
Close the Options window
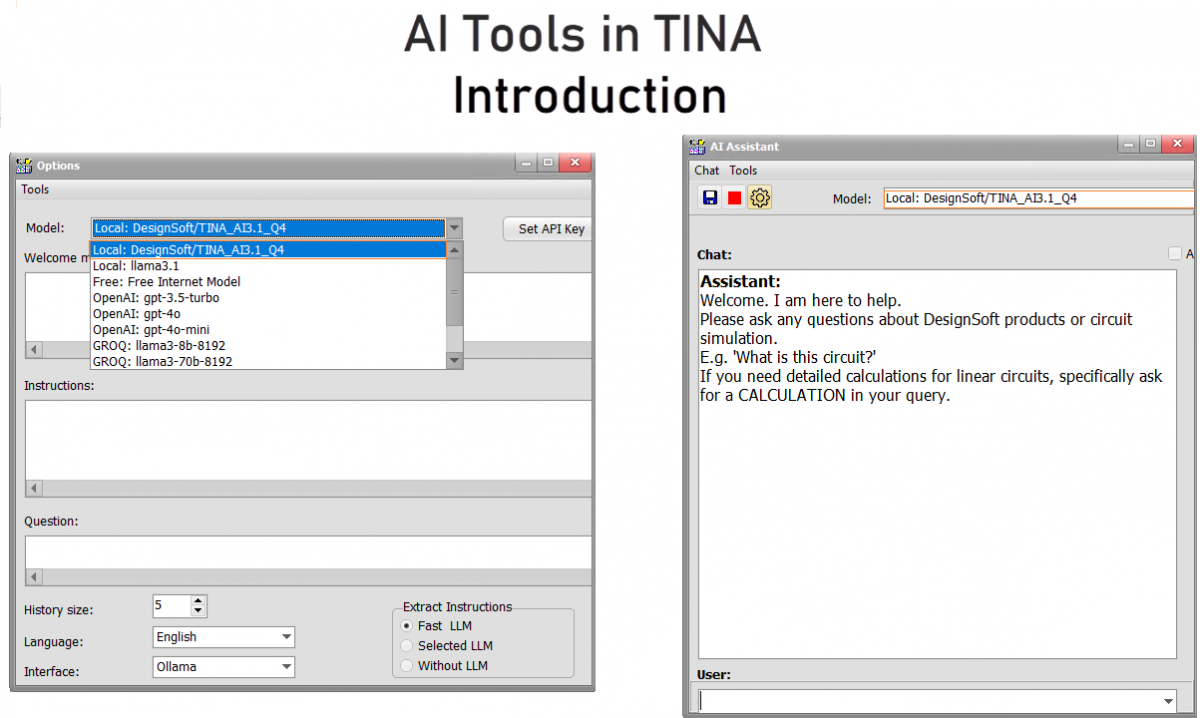click(574, 163)
